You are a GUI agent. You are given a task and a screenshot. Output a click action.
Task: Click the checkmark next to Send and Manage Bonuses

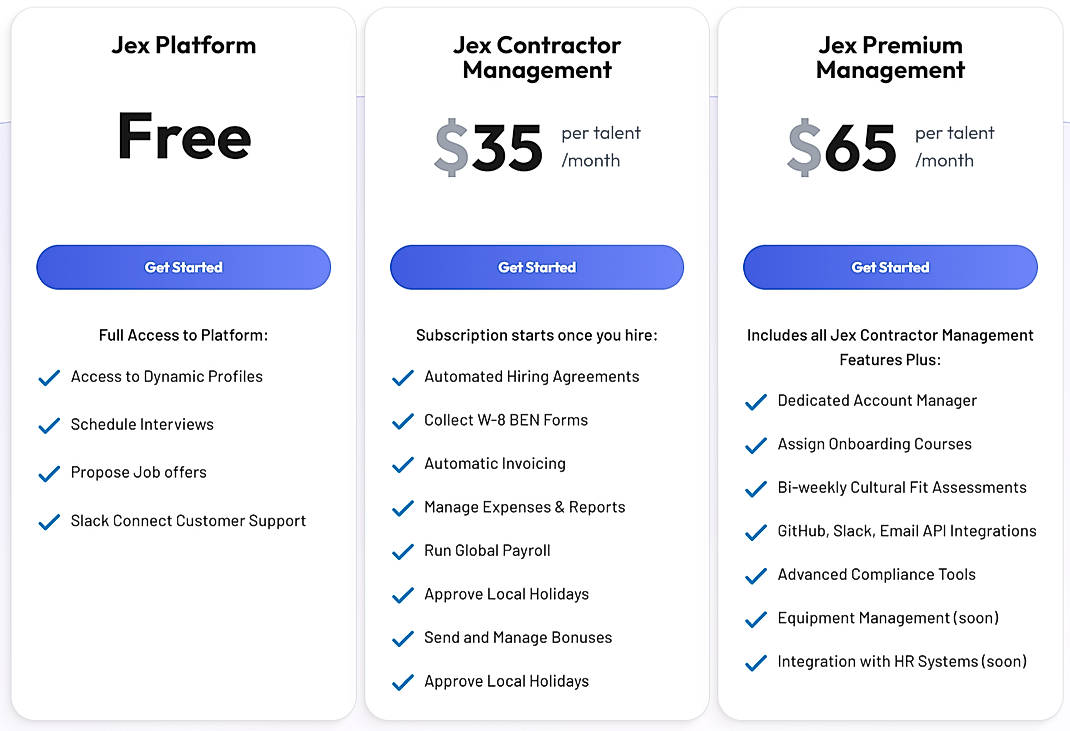point(403,639)
